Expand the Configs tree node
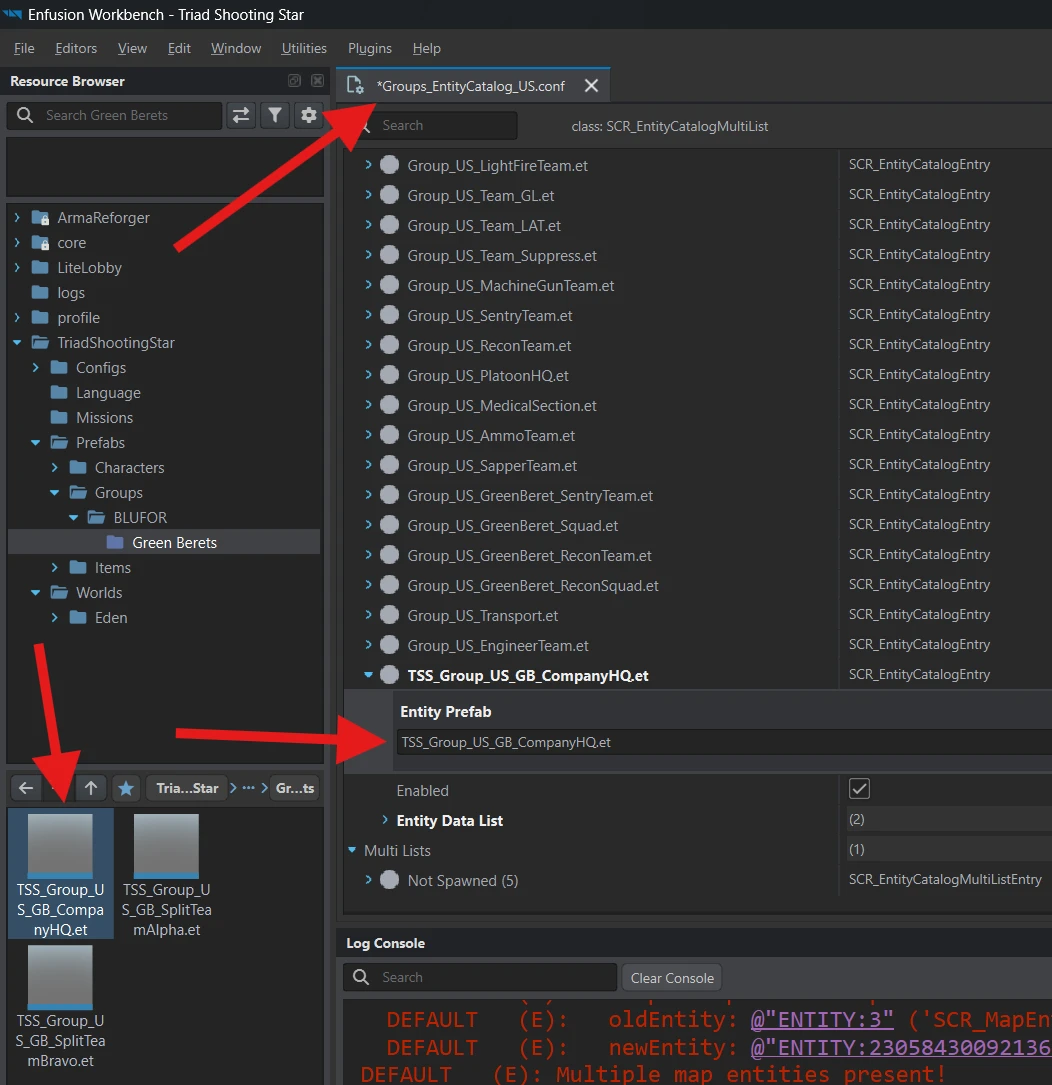The image size is (1052, 1085). coord(35,367)
